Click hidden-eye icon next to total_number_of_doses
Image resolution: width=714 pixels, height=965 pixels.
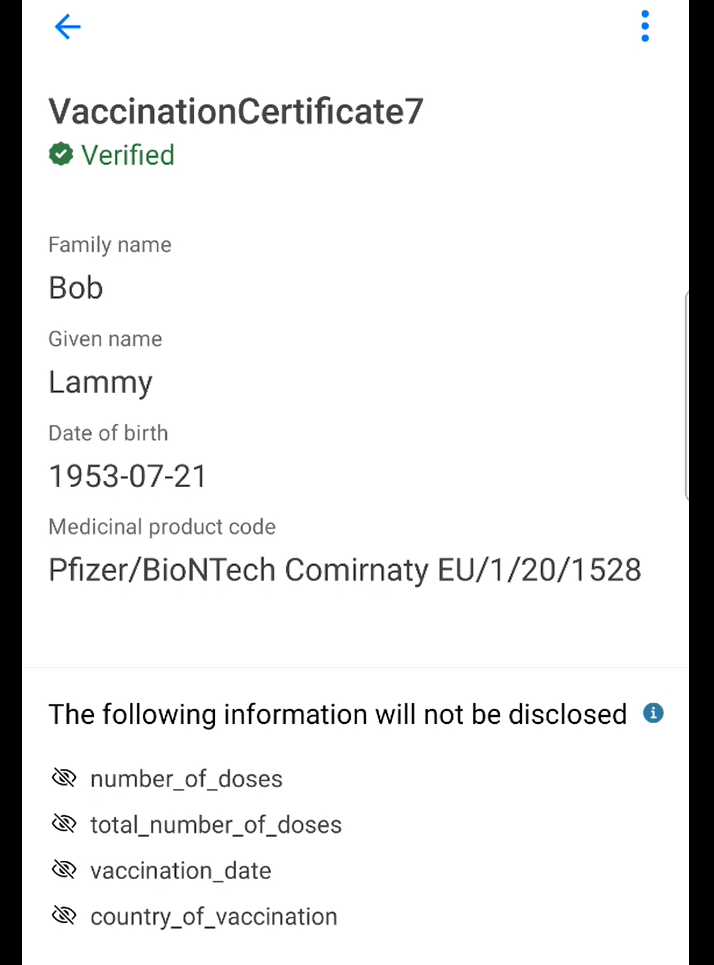pos(64,824)
